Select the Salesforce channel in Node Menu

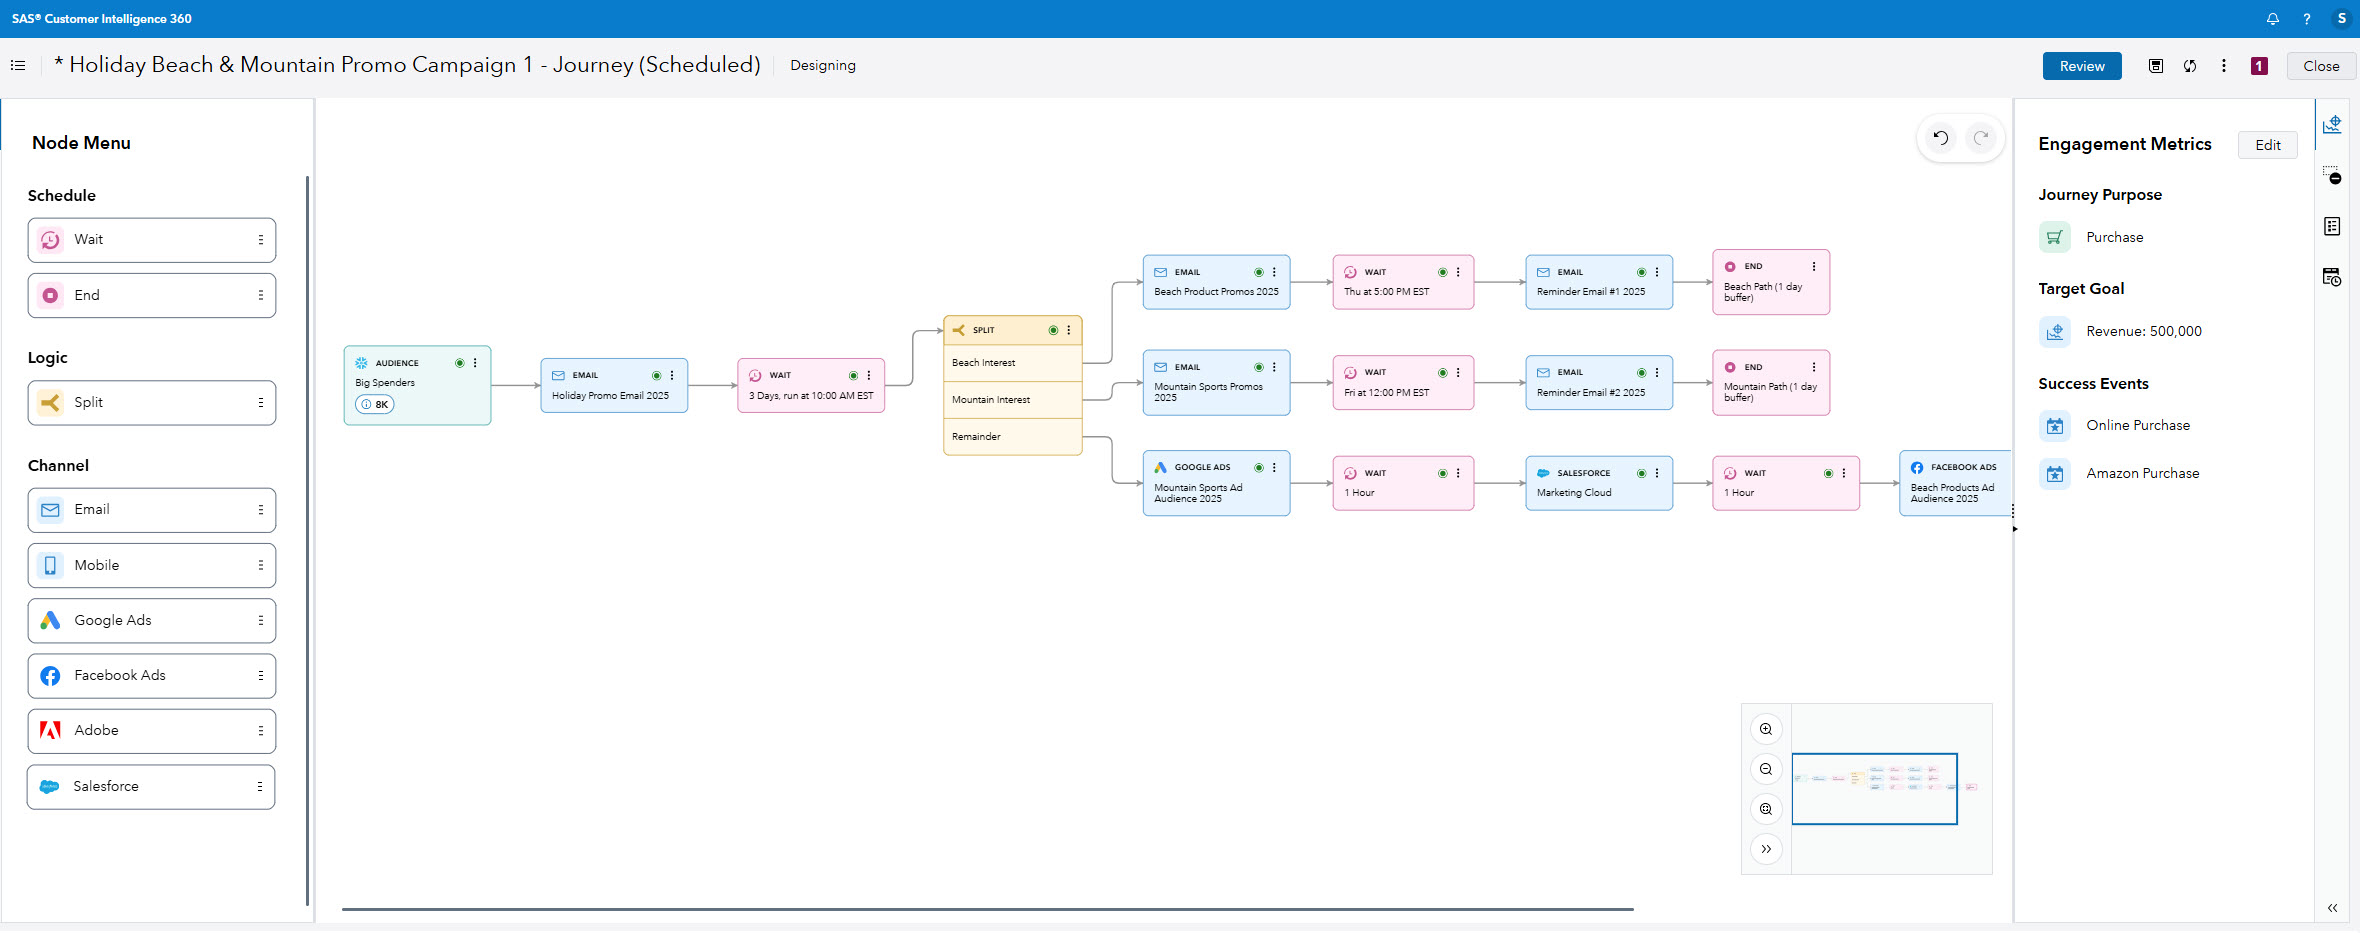click(151, 787)
